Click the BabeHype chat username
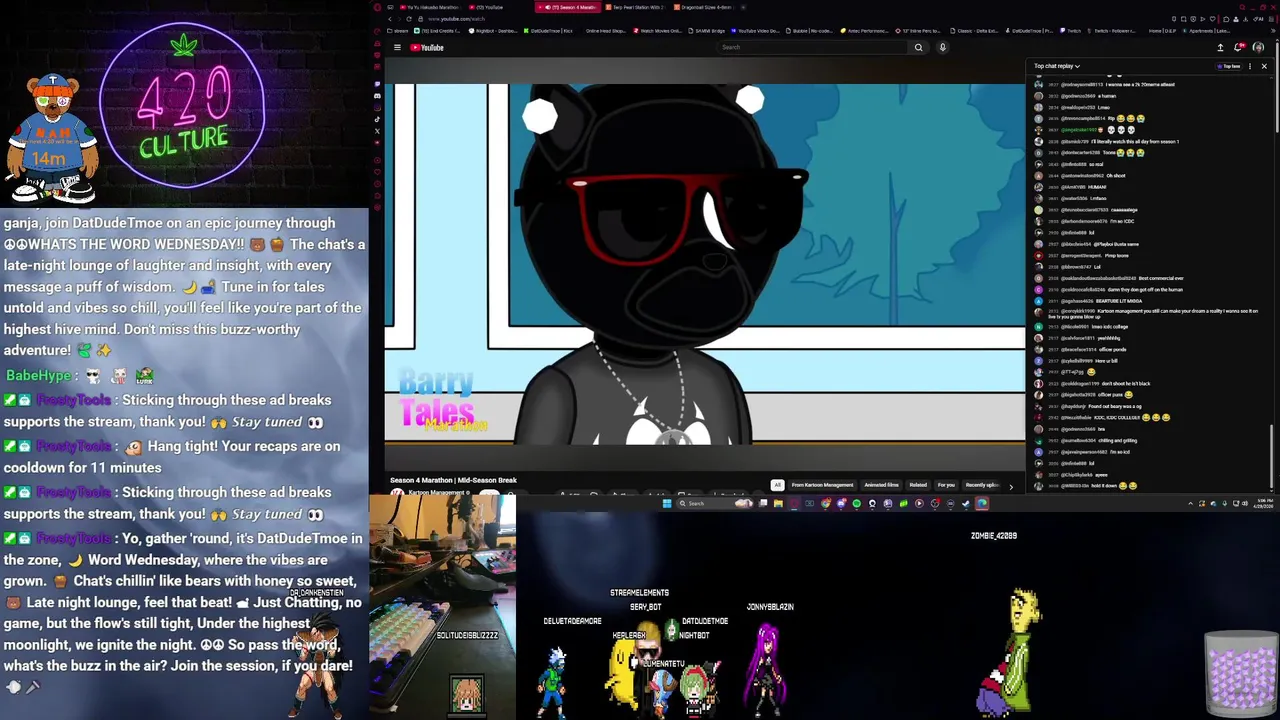 click(x=38, y=376)
